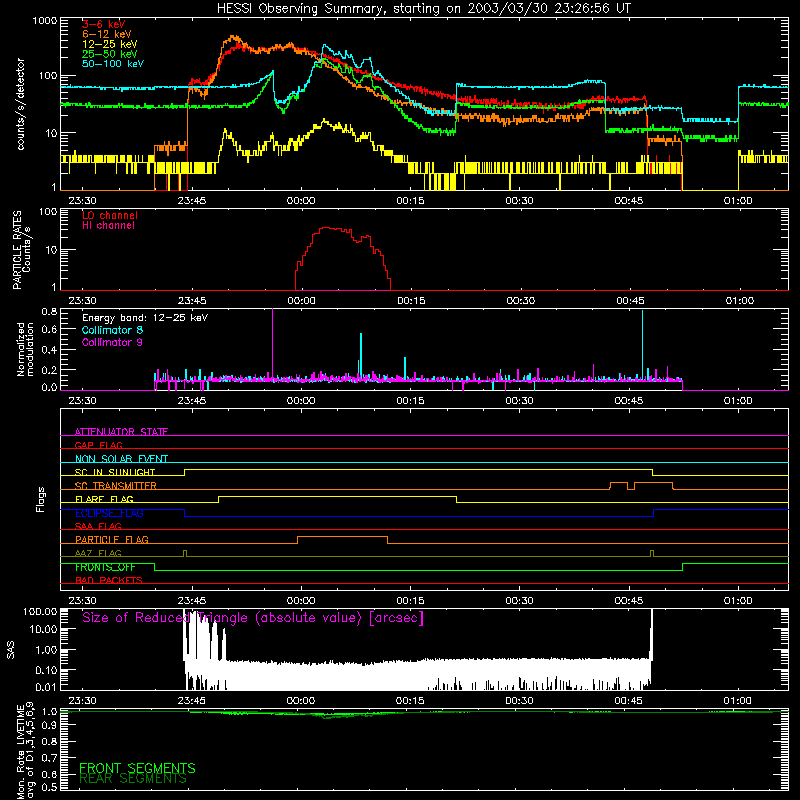Click the Collimator 8 legend label
This screenshot has width=800, height=800.
pyautogui.click(x=112, y=330)
